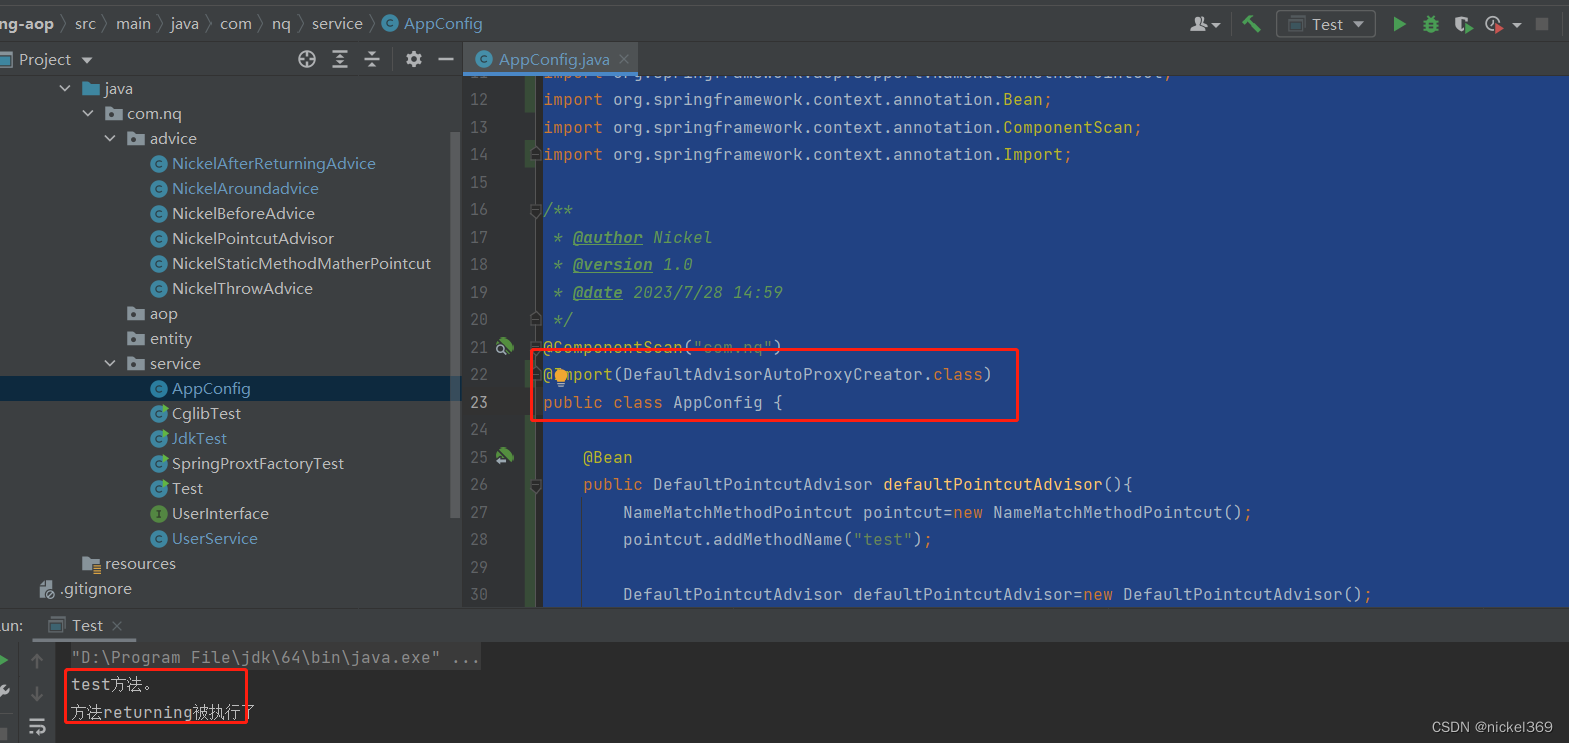Collapse the java folder

pyautogui.click(x=65, y=89)
